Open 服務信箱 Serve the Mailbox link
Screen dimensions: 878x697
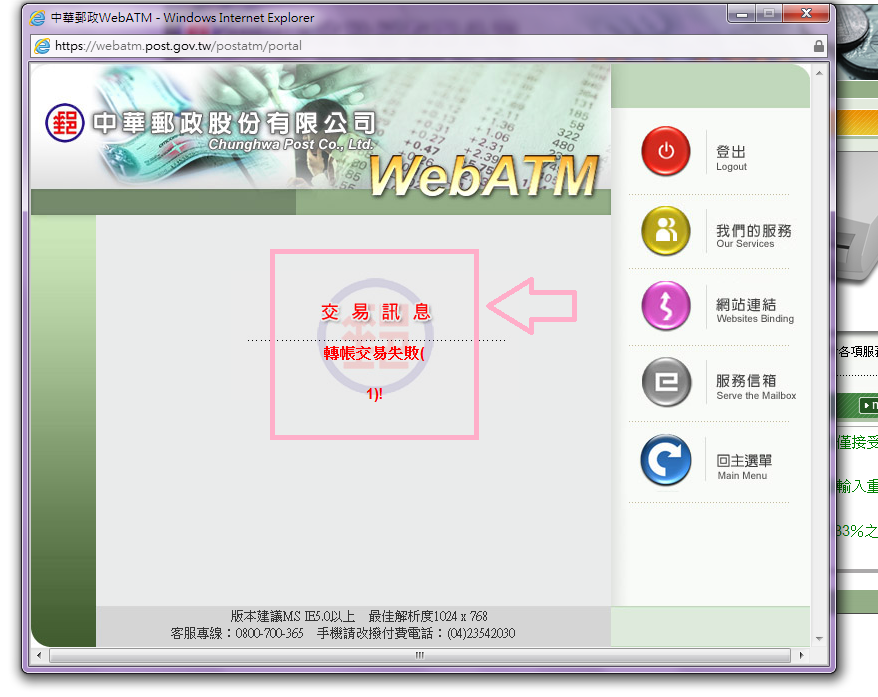pos(756,387)
